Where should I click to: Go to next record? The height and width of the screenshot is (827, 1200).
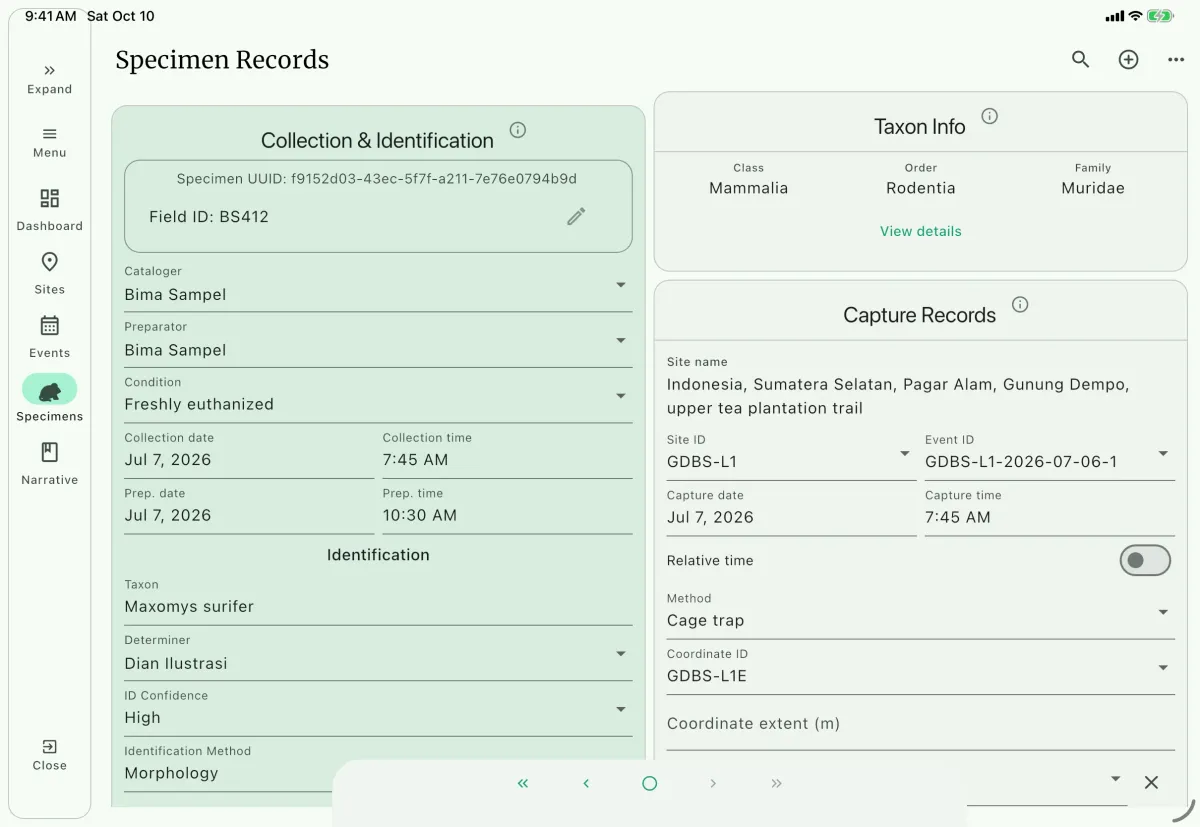click(x=713, y=784)
